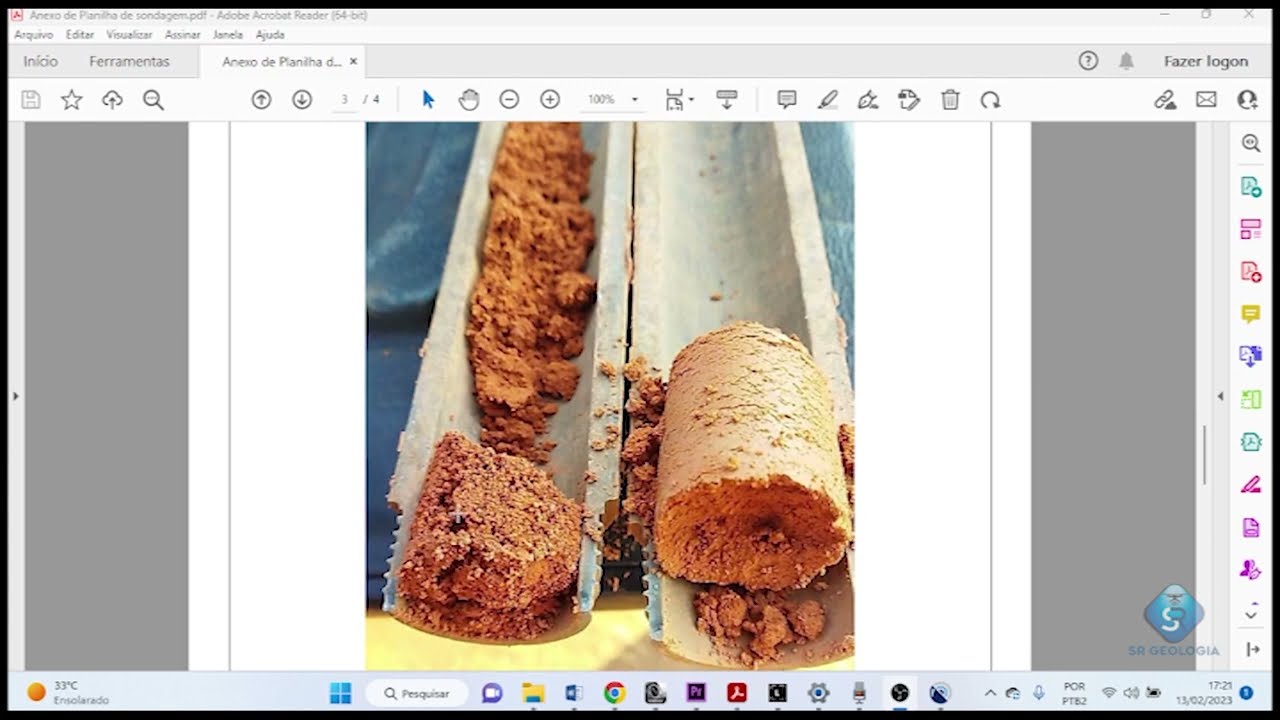This screenshot has height=720, width=1280.
Task: Click the Save file icon in the toolbar
Action: click(x=31, y=100)
